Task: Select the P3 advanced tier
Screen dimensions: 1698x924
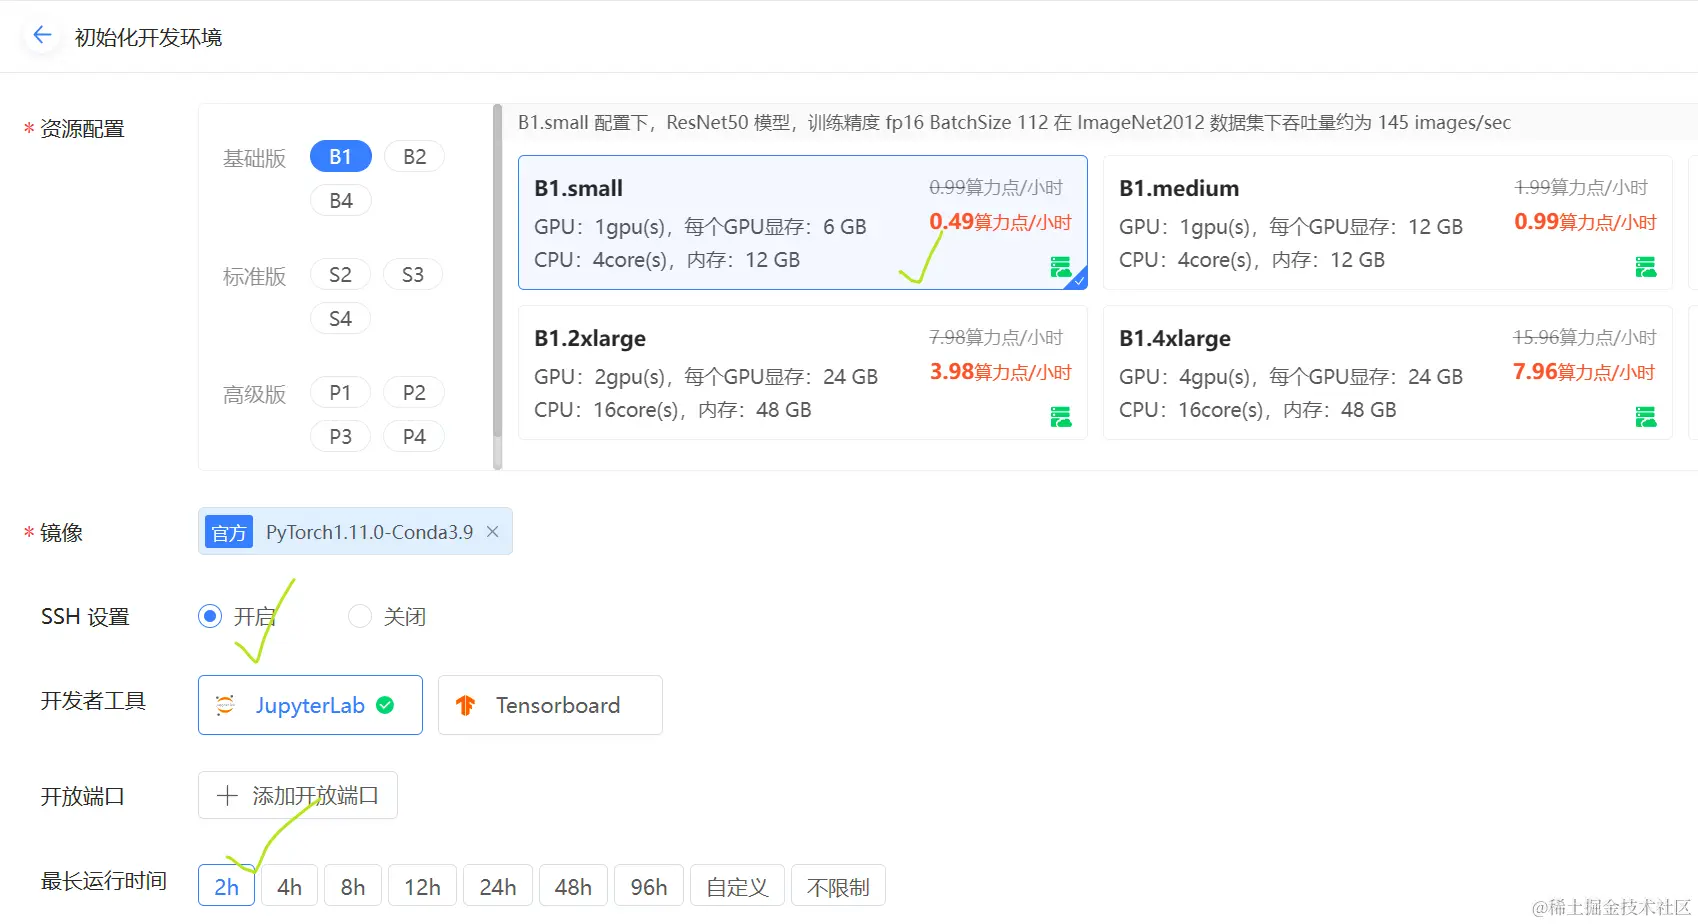Action: [x=340, y=436]
